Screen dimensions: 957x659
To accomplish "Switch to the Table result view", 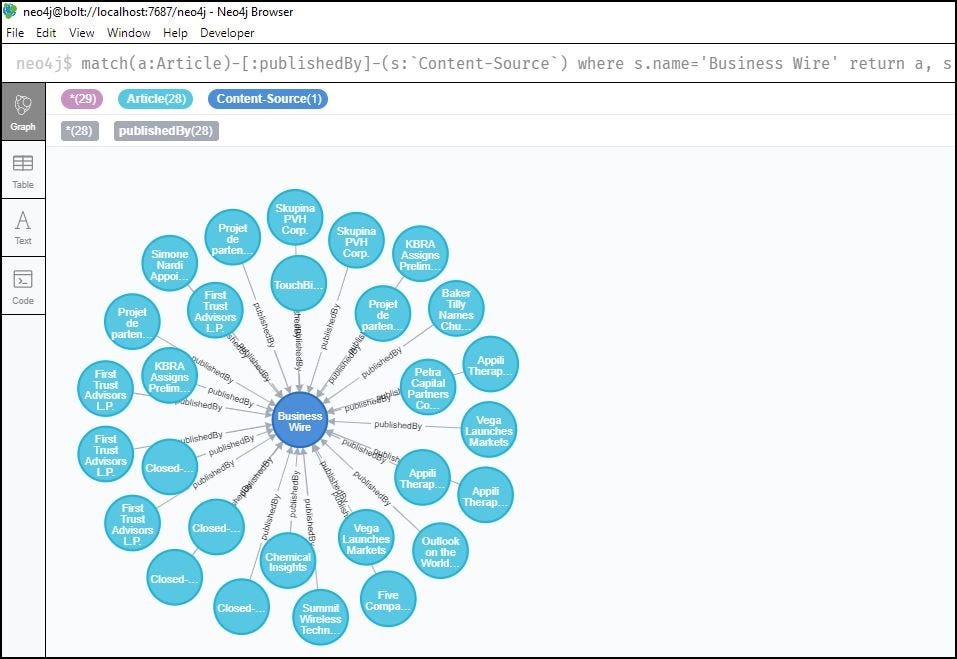I will tap(23, 170).
